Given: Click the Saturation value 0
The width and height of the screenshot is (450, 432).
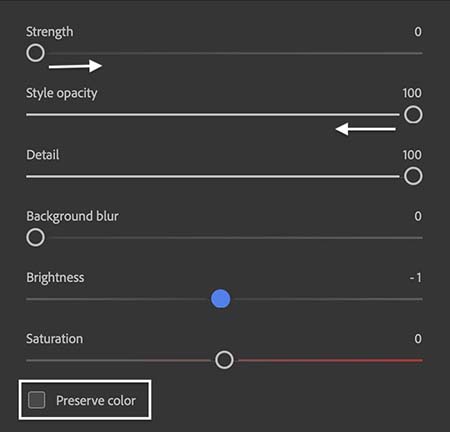Looking at the screenshot, I should click(x=418, y=339).
